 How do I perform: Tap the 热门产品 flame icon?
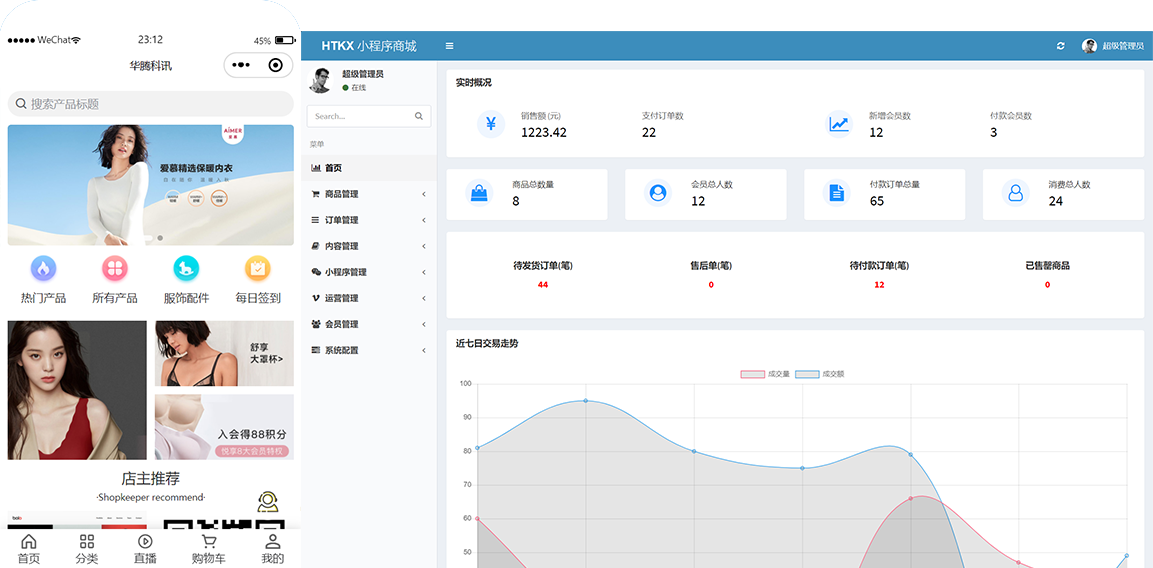click(x=43, y=268)
